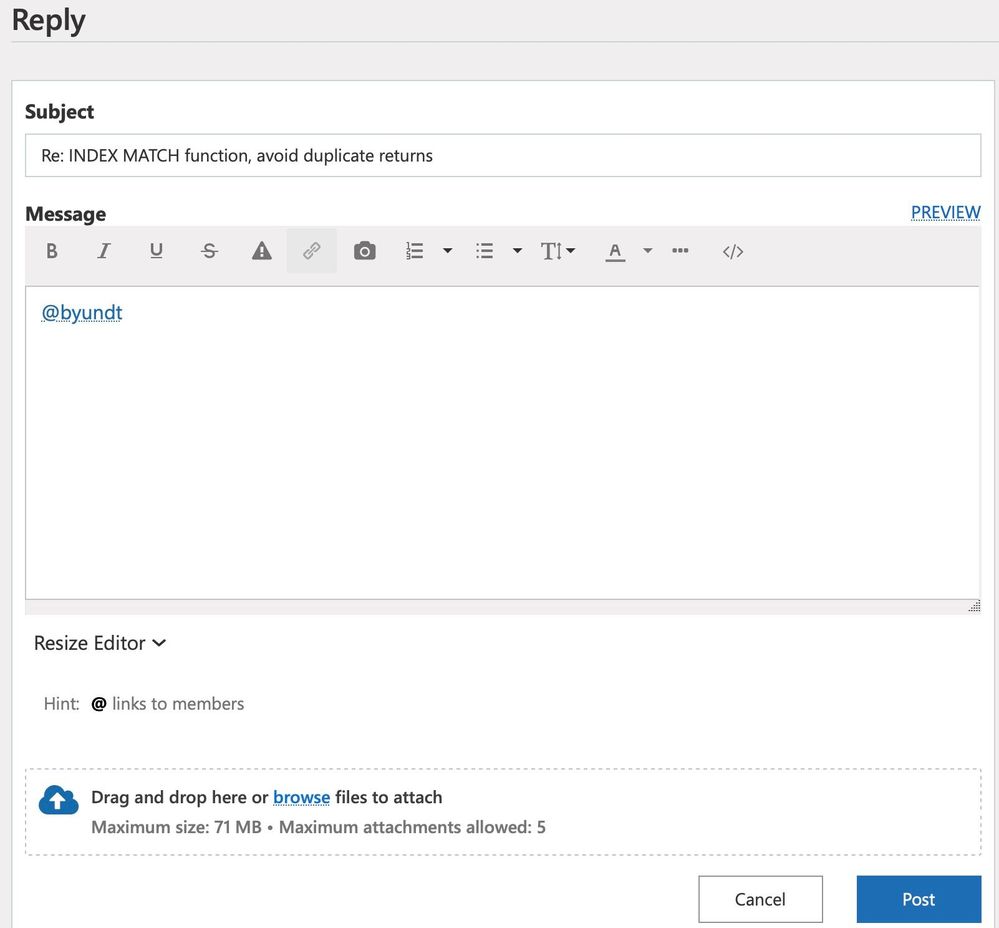Viewport: 999px width, 928px height.
Task: Toggle Italic formatting
Action: 104,251
